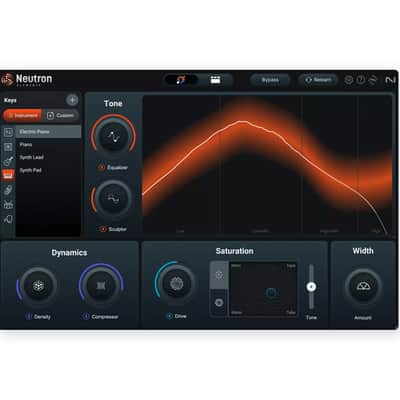Click the iZotope logo at top right
The height and width of the screenshot is (400, 400).
390,80
